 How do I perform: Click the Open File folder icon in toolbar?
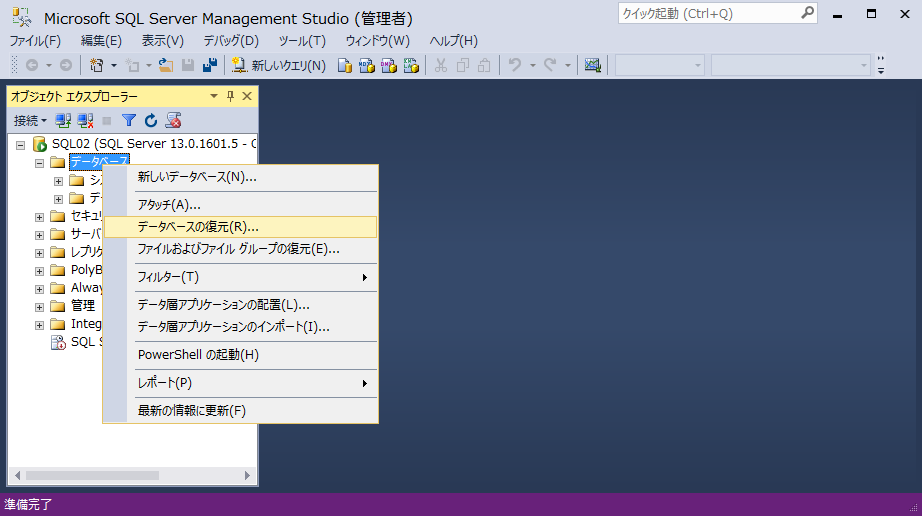[166, 65]
